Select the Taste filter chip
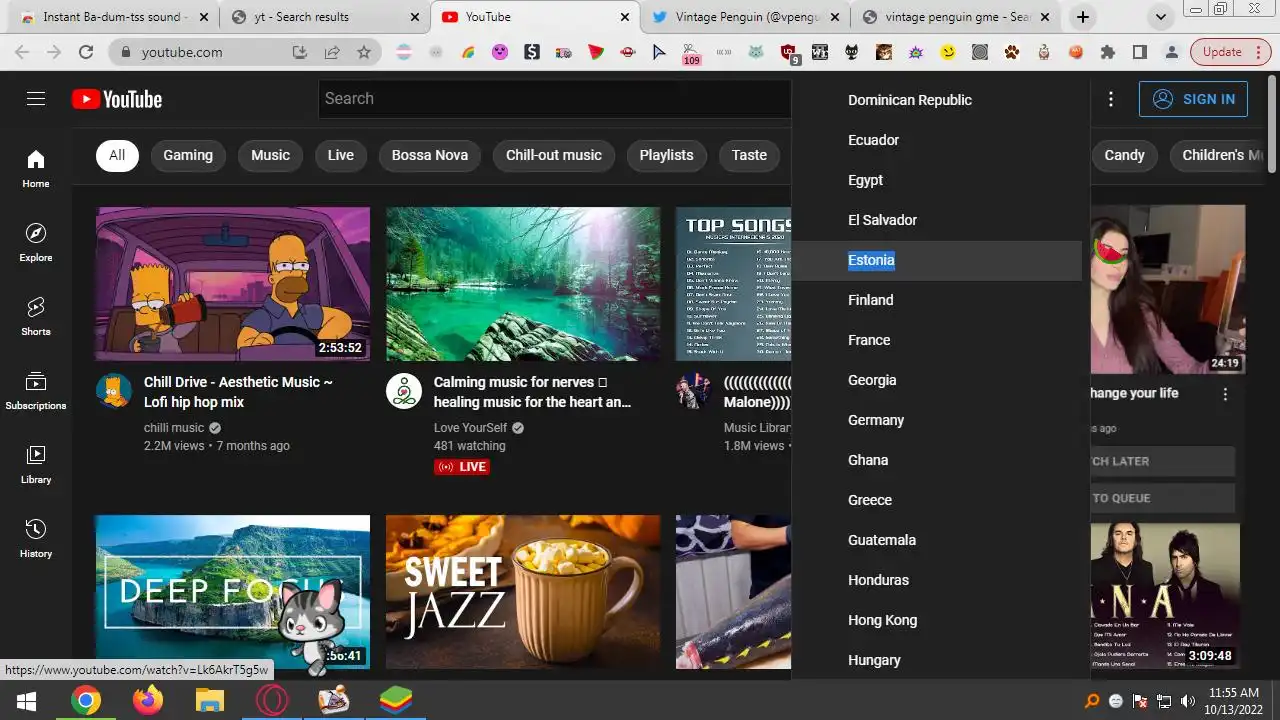Image resolution: width=1280 pixels, height=720 pixels. [749, 155]
